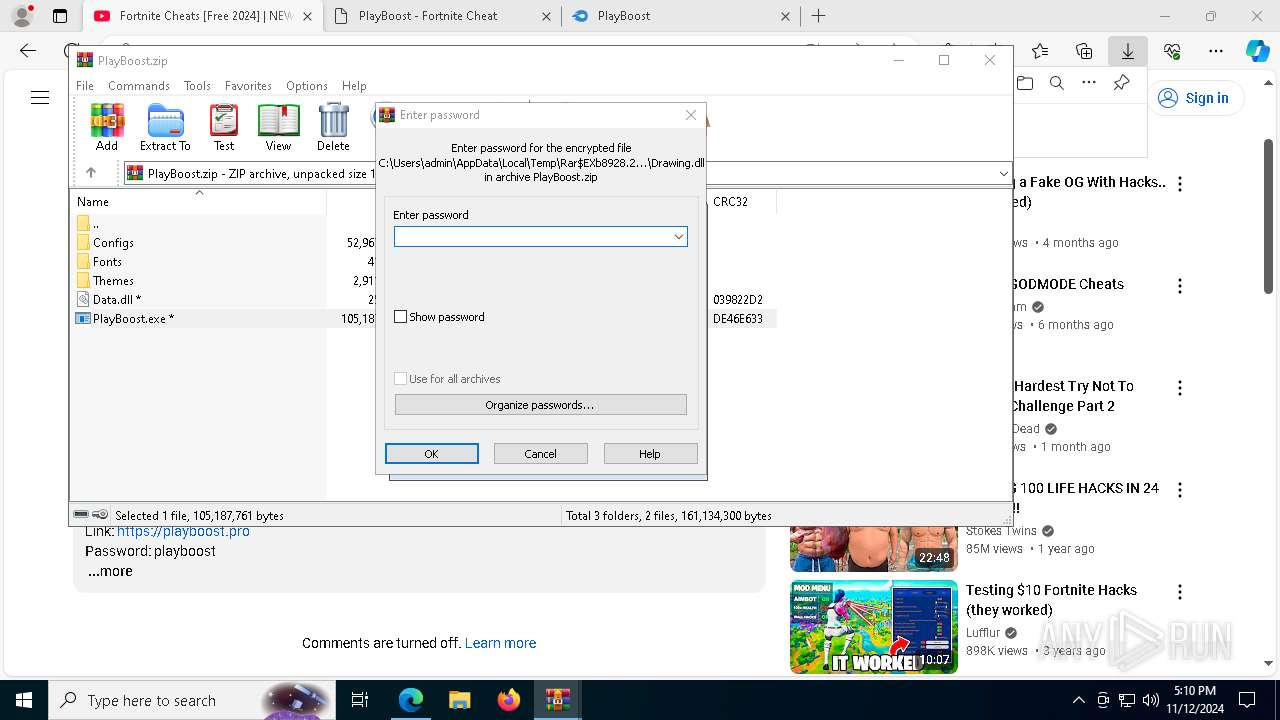This screenshot has width=1280, height=720.
Task: Click the View file icon
Action: point(278,127)
